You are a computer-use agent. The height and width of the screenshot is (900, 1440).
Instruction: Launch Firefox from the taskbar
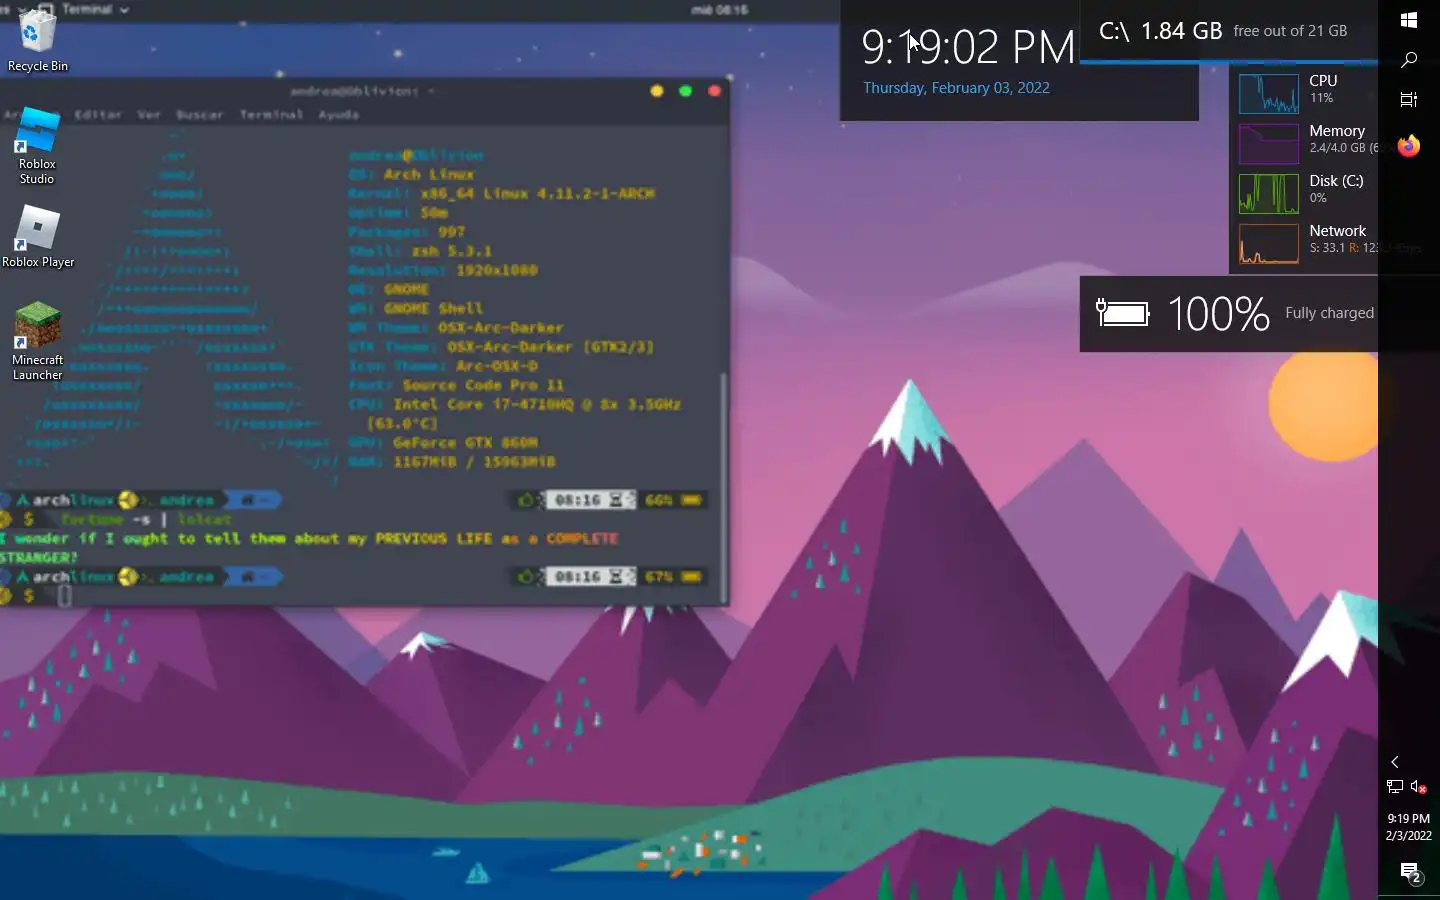(x=1409, y=147)
